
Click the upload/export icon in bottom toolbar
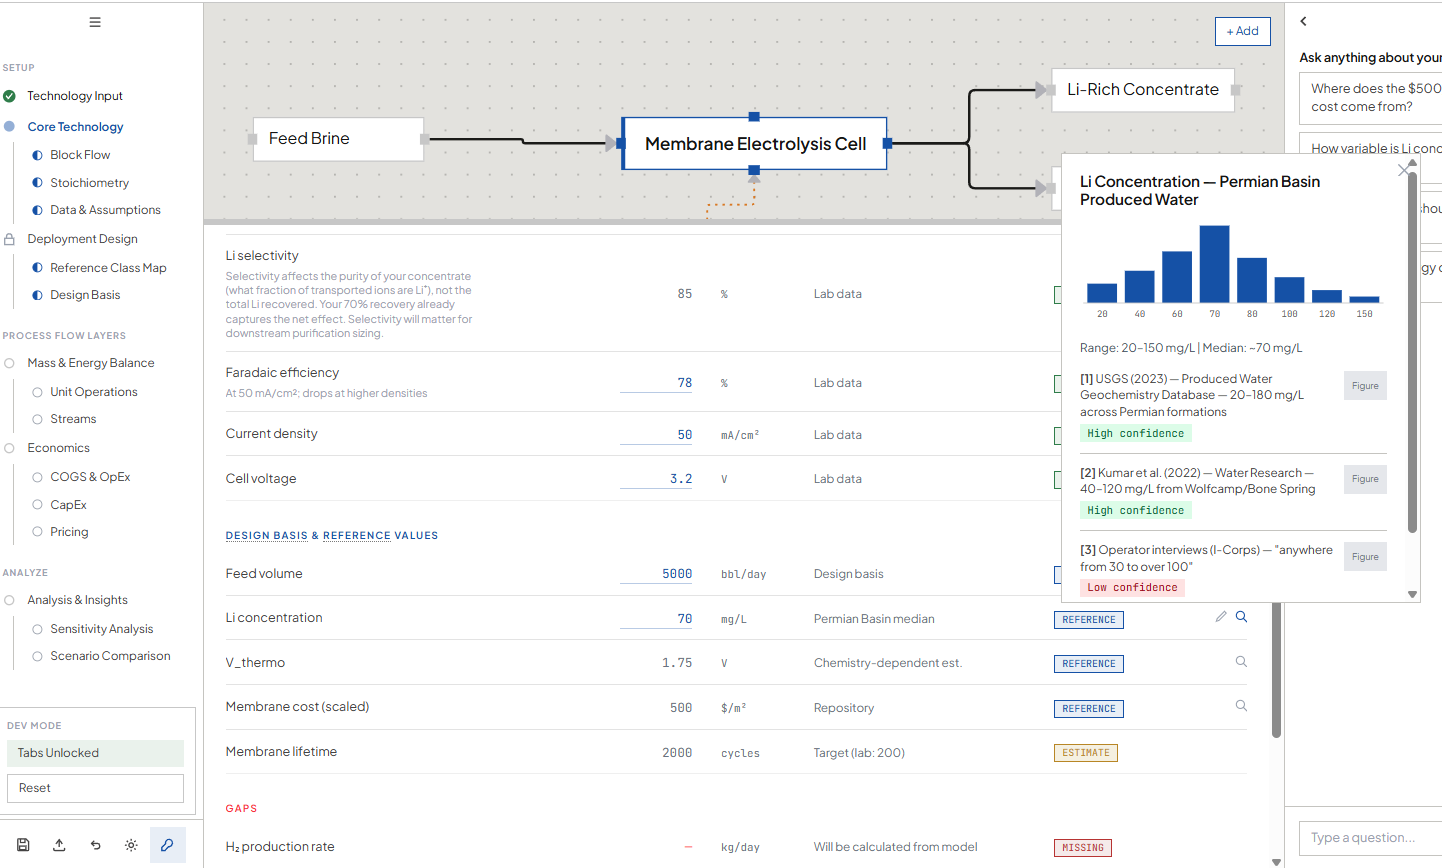(x=59, y=845)
